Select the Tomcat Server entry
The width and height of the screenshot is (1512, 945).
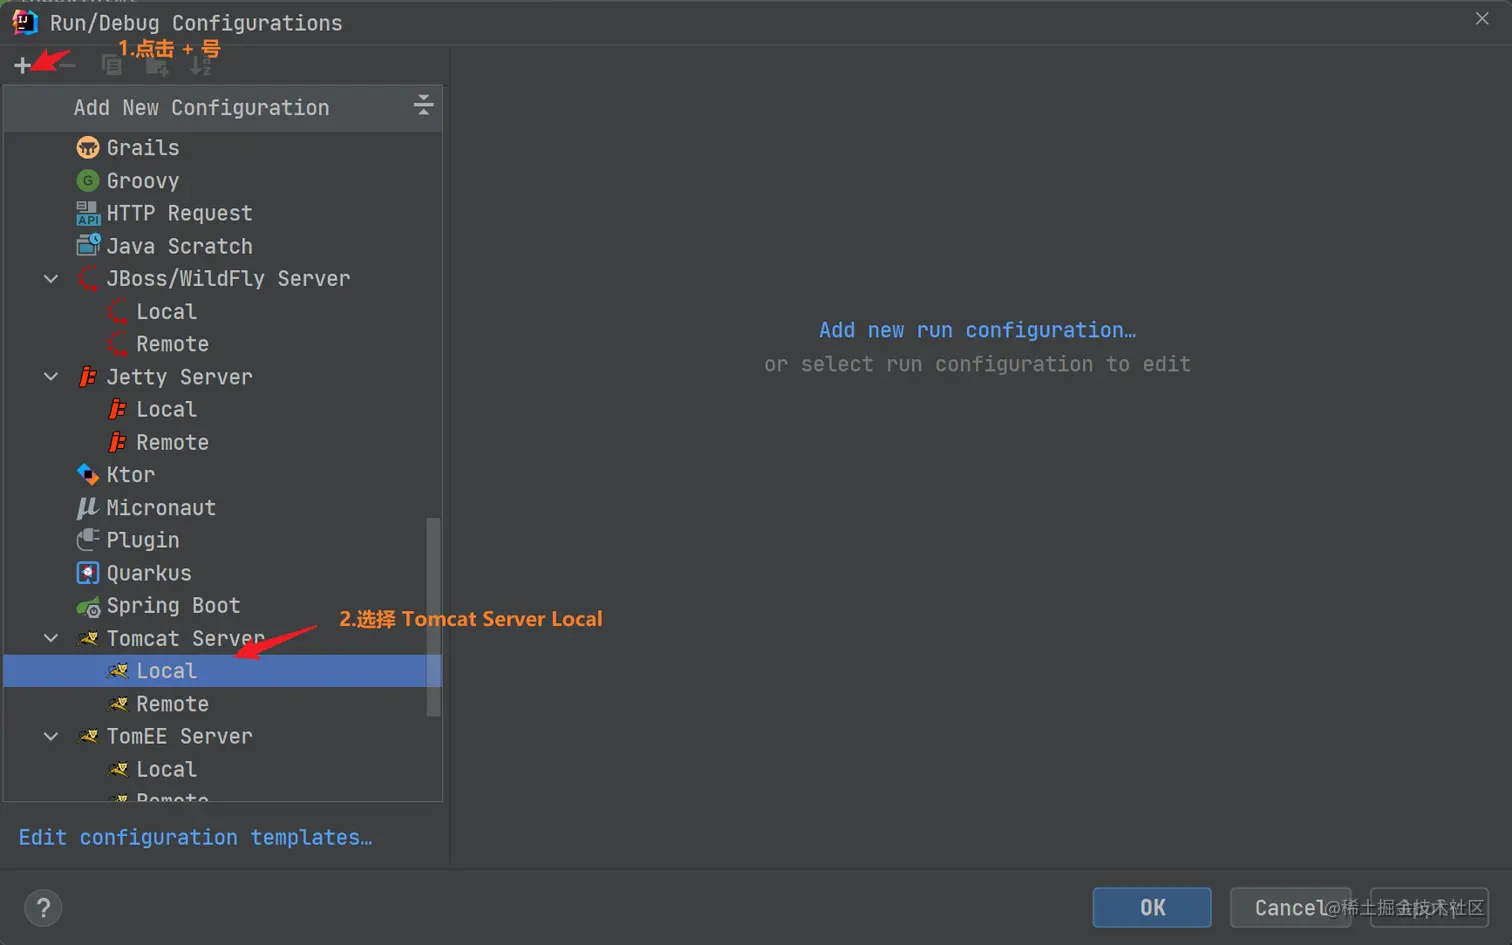click(222, 638)
